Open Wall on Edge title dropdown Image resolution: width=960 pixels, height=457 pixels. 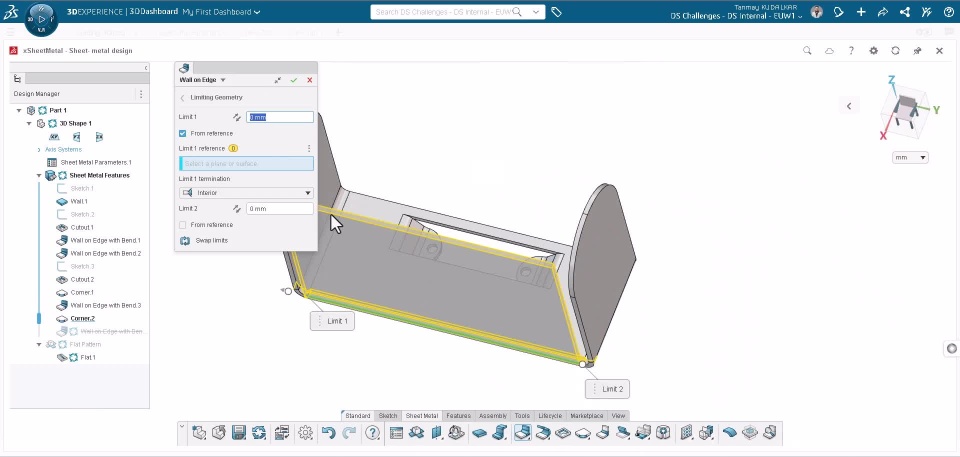coord(223,80)
